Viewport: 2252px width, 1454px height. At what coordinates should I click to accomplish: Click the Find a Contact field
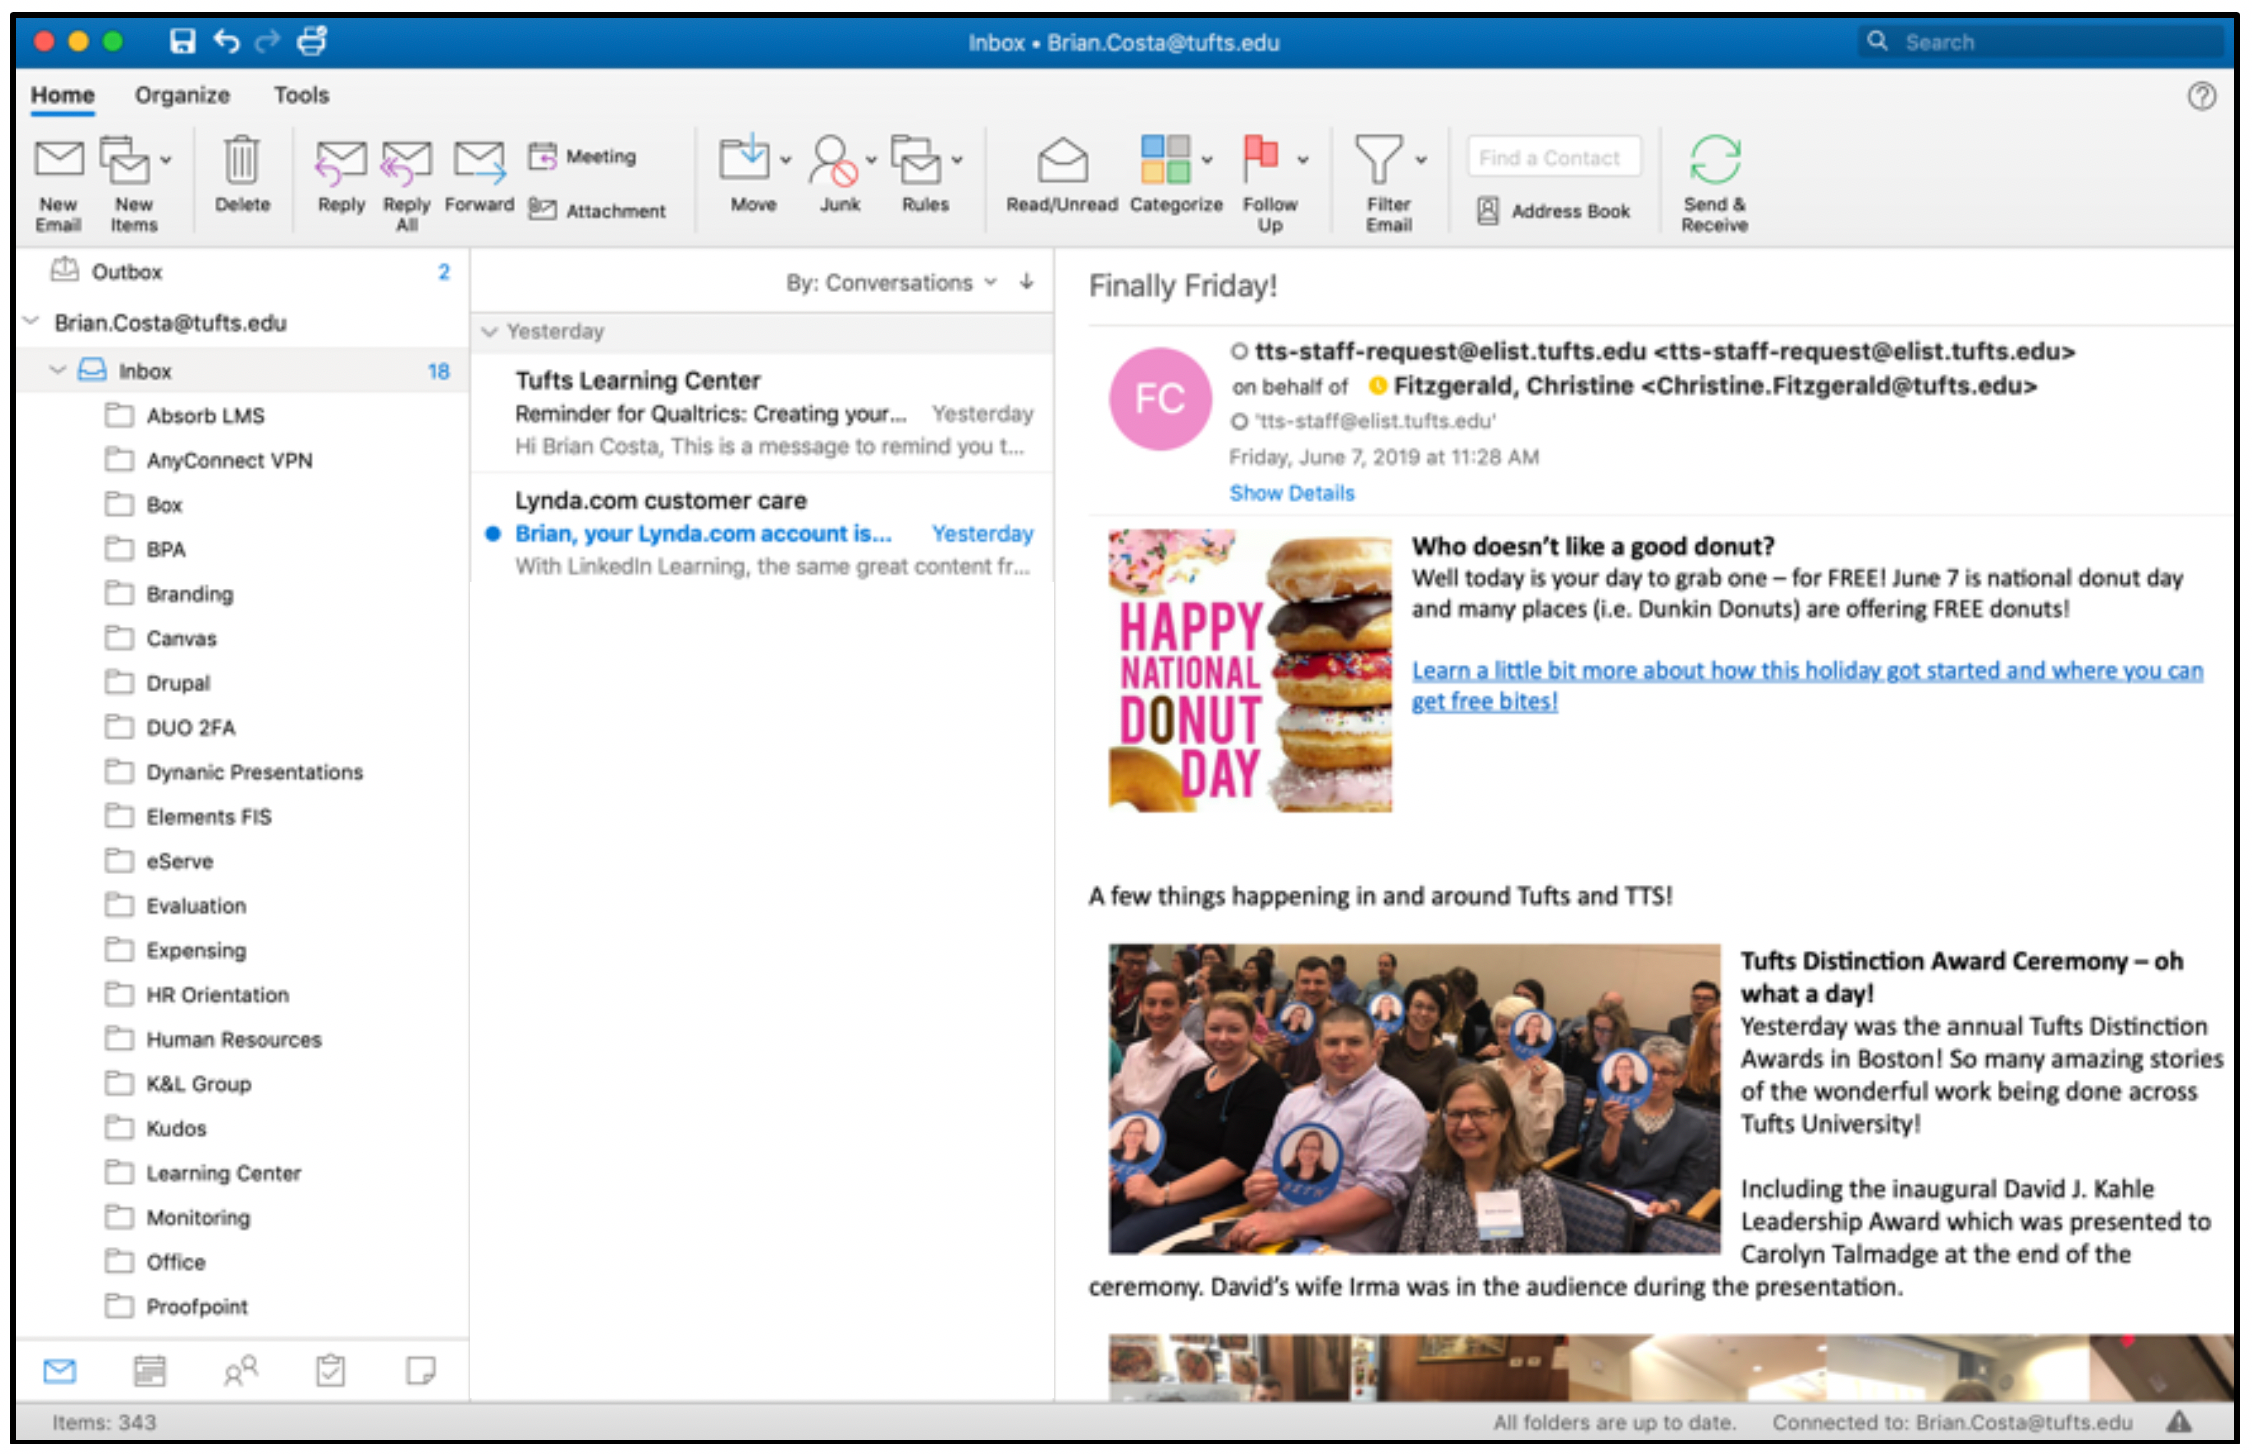(1553, 157)
